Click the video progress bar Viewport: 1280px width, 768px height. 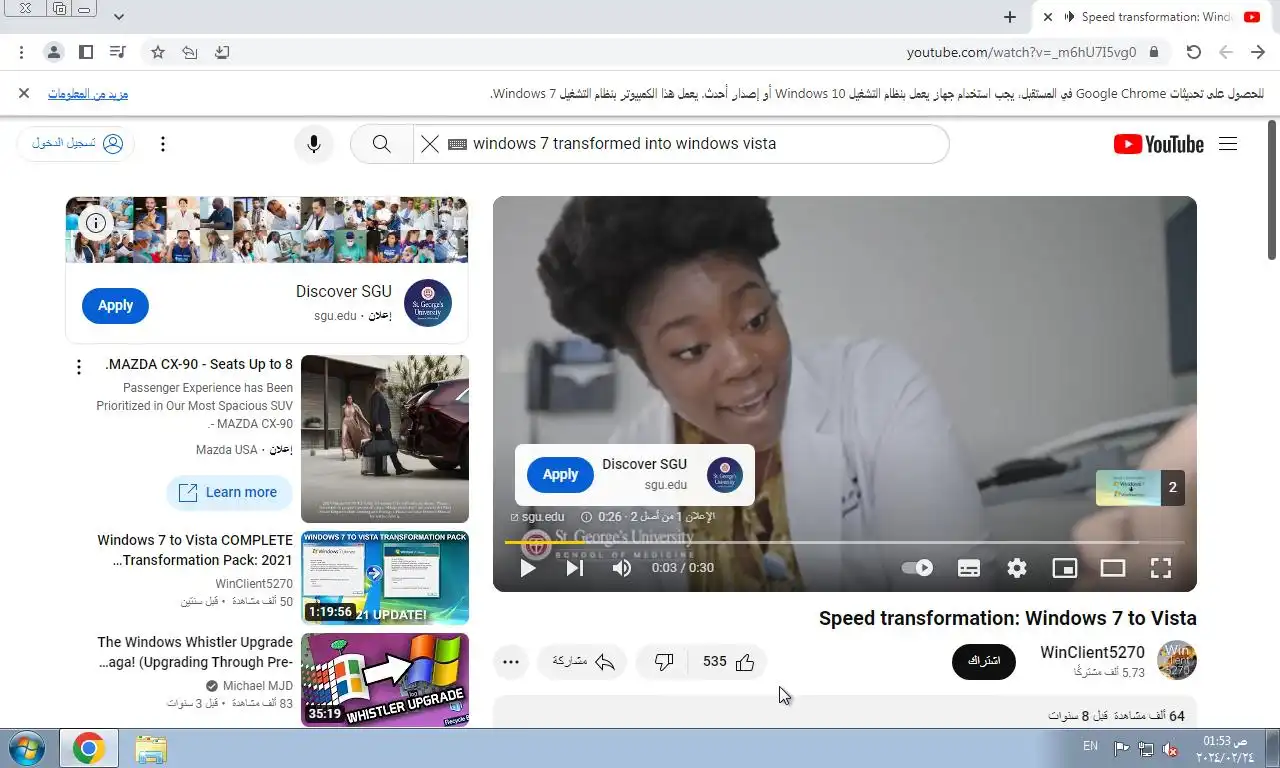point(845,543)
